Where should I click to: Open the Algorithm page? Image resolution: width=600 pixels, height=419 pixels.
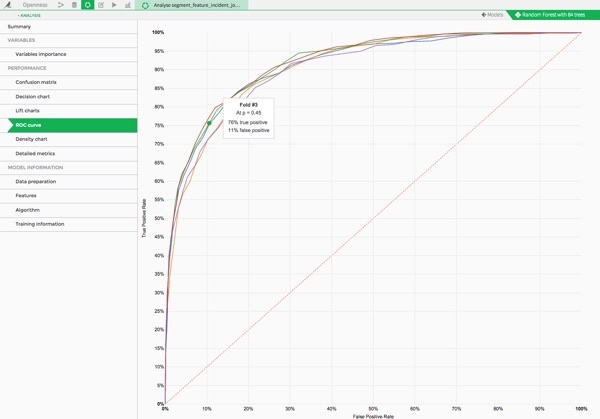tap(68, 210)
